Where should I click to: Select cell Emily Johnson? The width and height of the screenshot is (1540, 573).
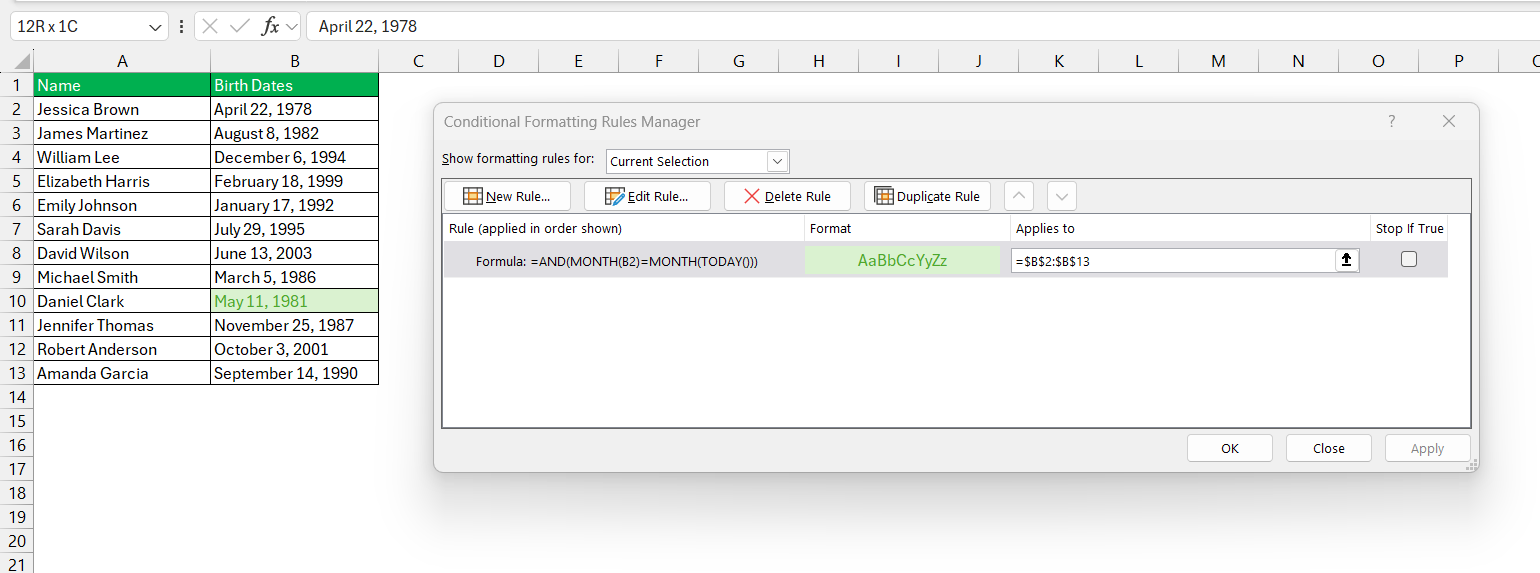122,205
